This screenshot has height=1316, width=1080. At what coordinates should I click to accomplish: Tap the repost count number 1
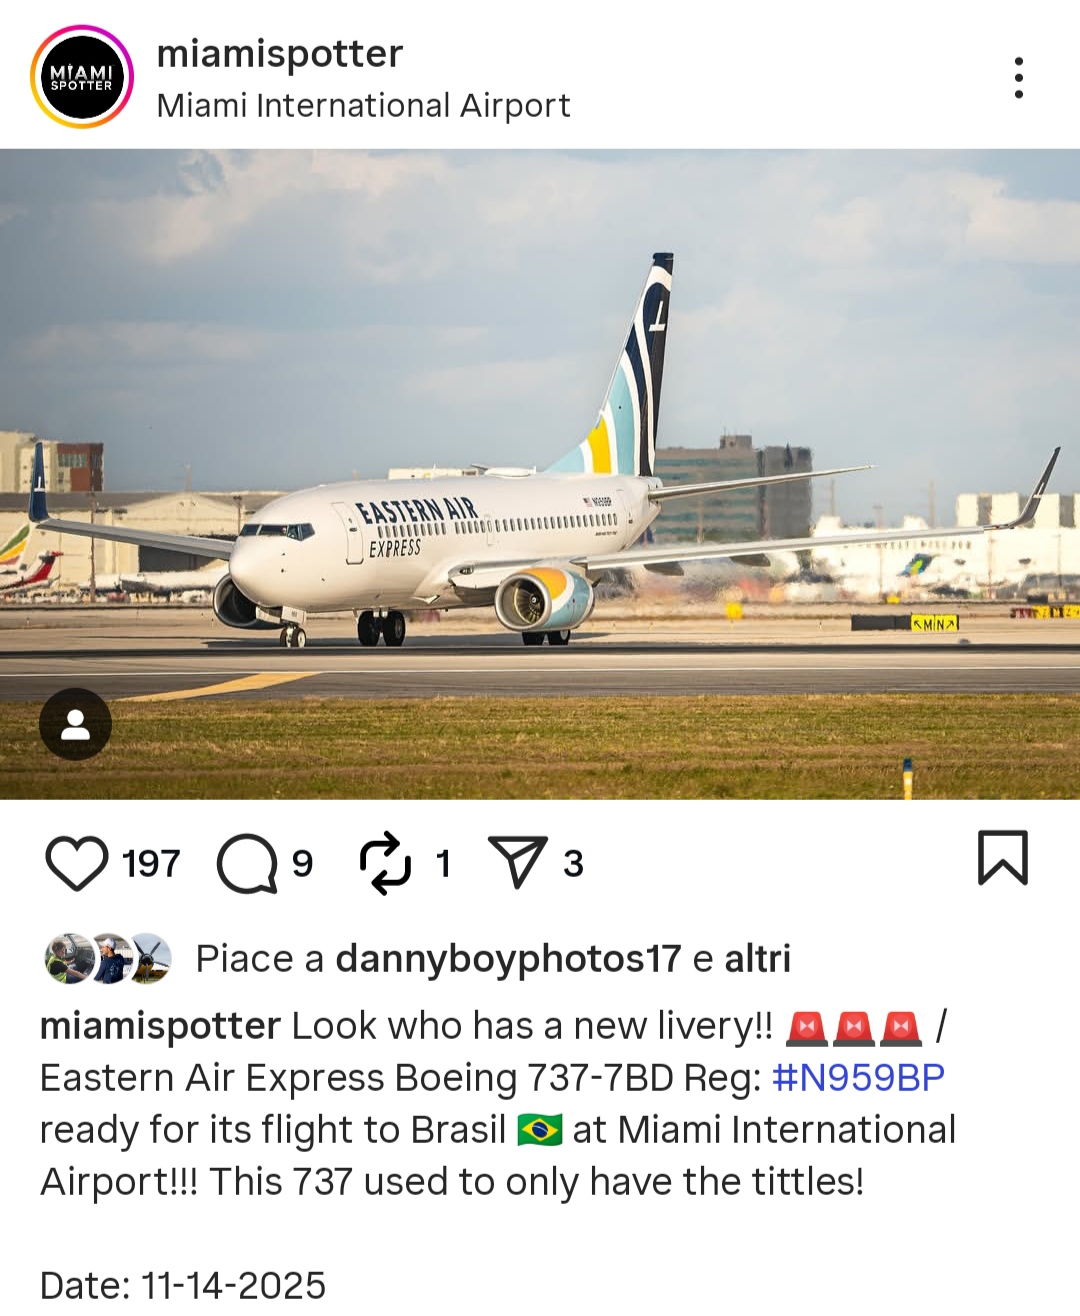point(443,863)
